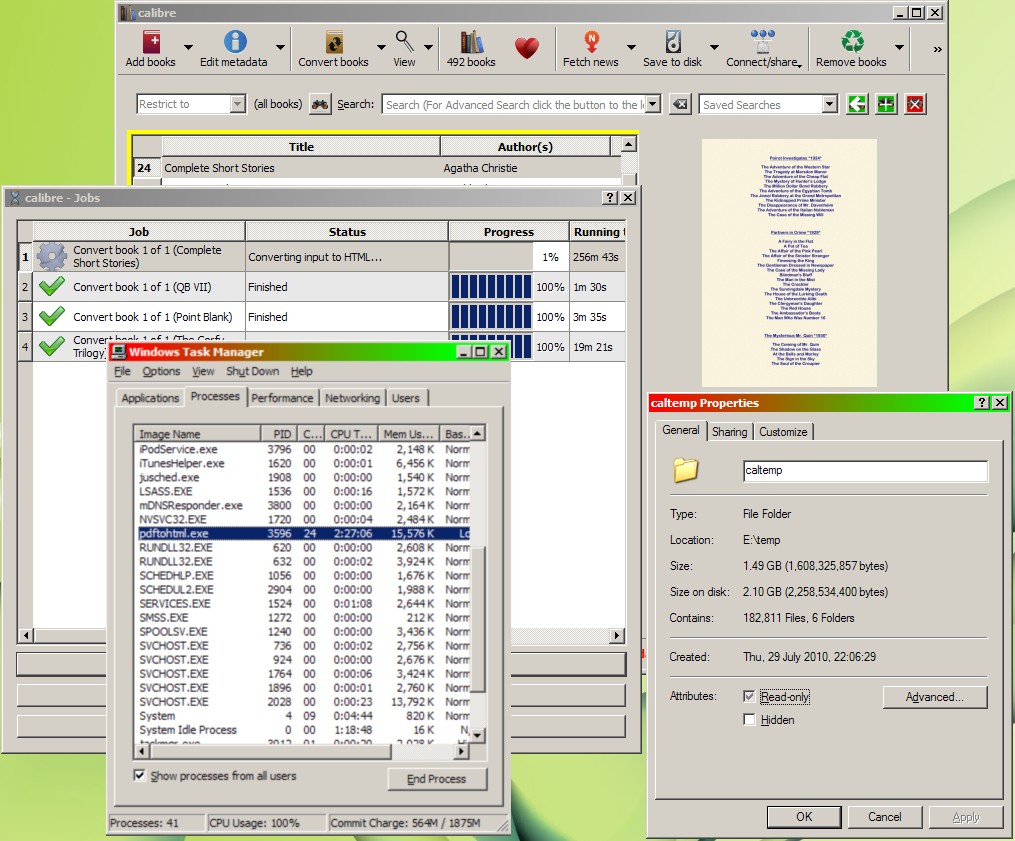Enable the Hidden attribute checkbox
The height and width of the screenshot is (841, 1015).
pyautogui.click(x=749, y=719)
